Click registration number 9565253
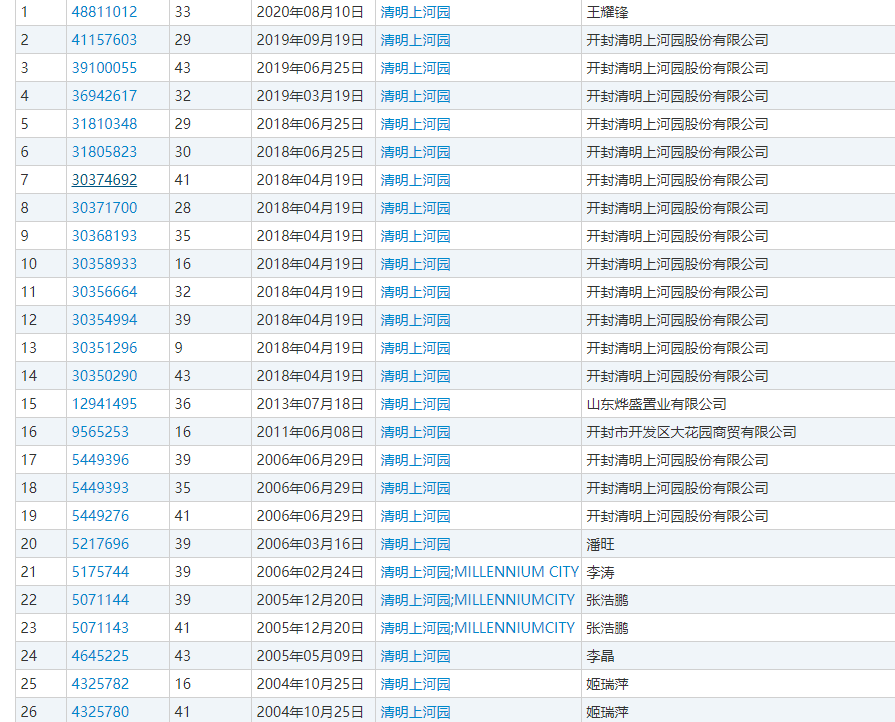895x722 pixels. pos(100,432)
